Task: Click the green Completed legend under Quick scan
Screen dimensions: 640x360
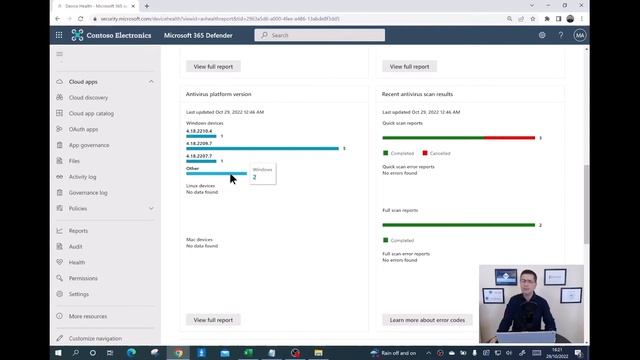Action: [398, 153]
